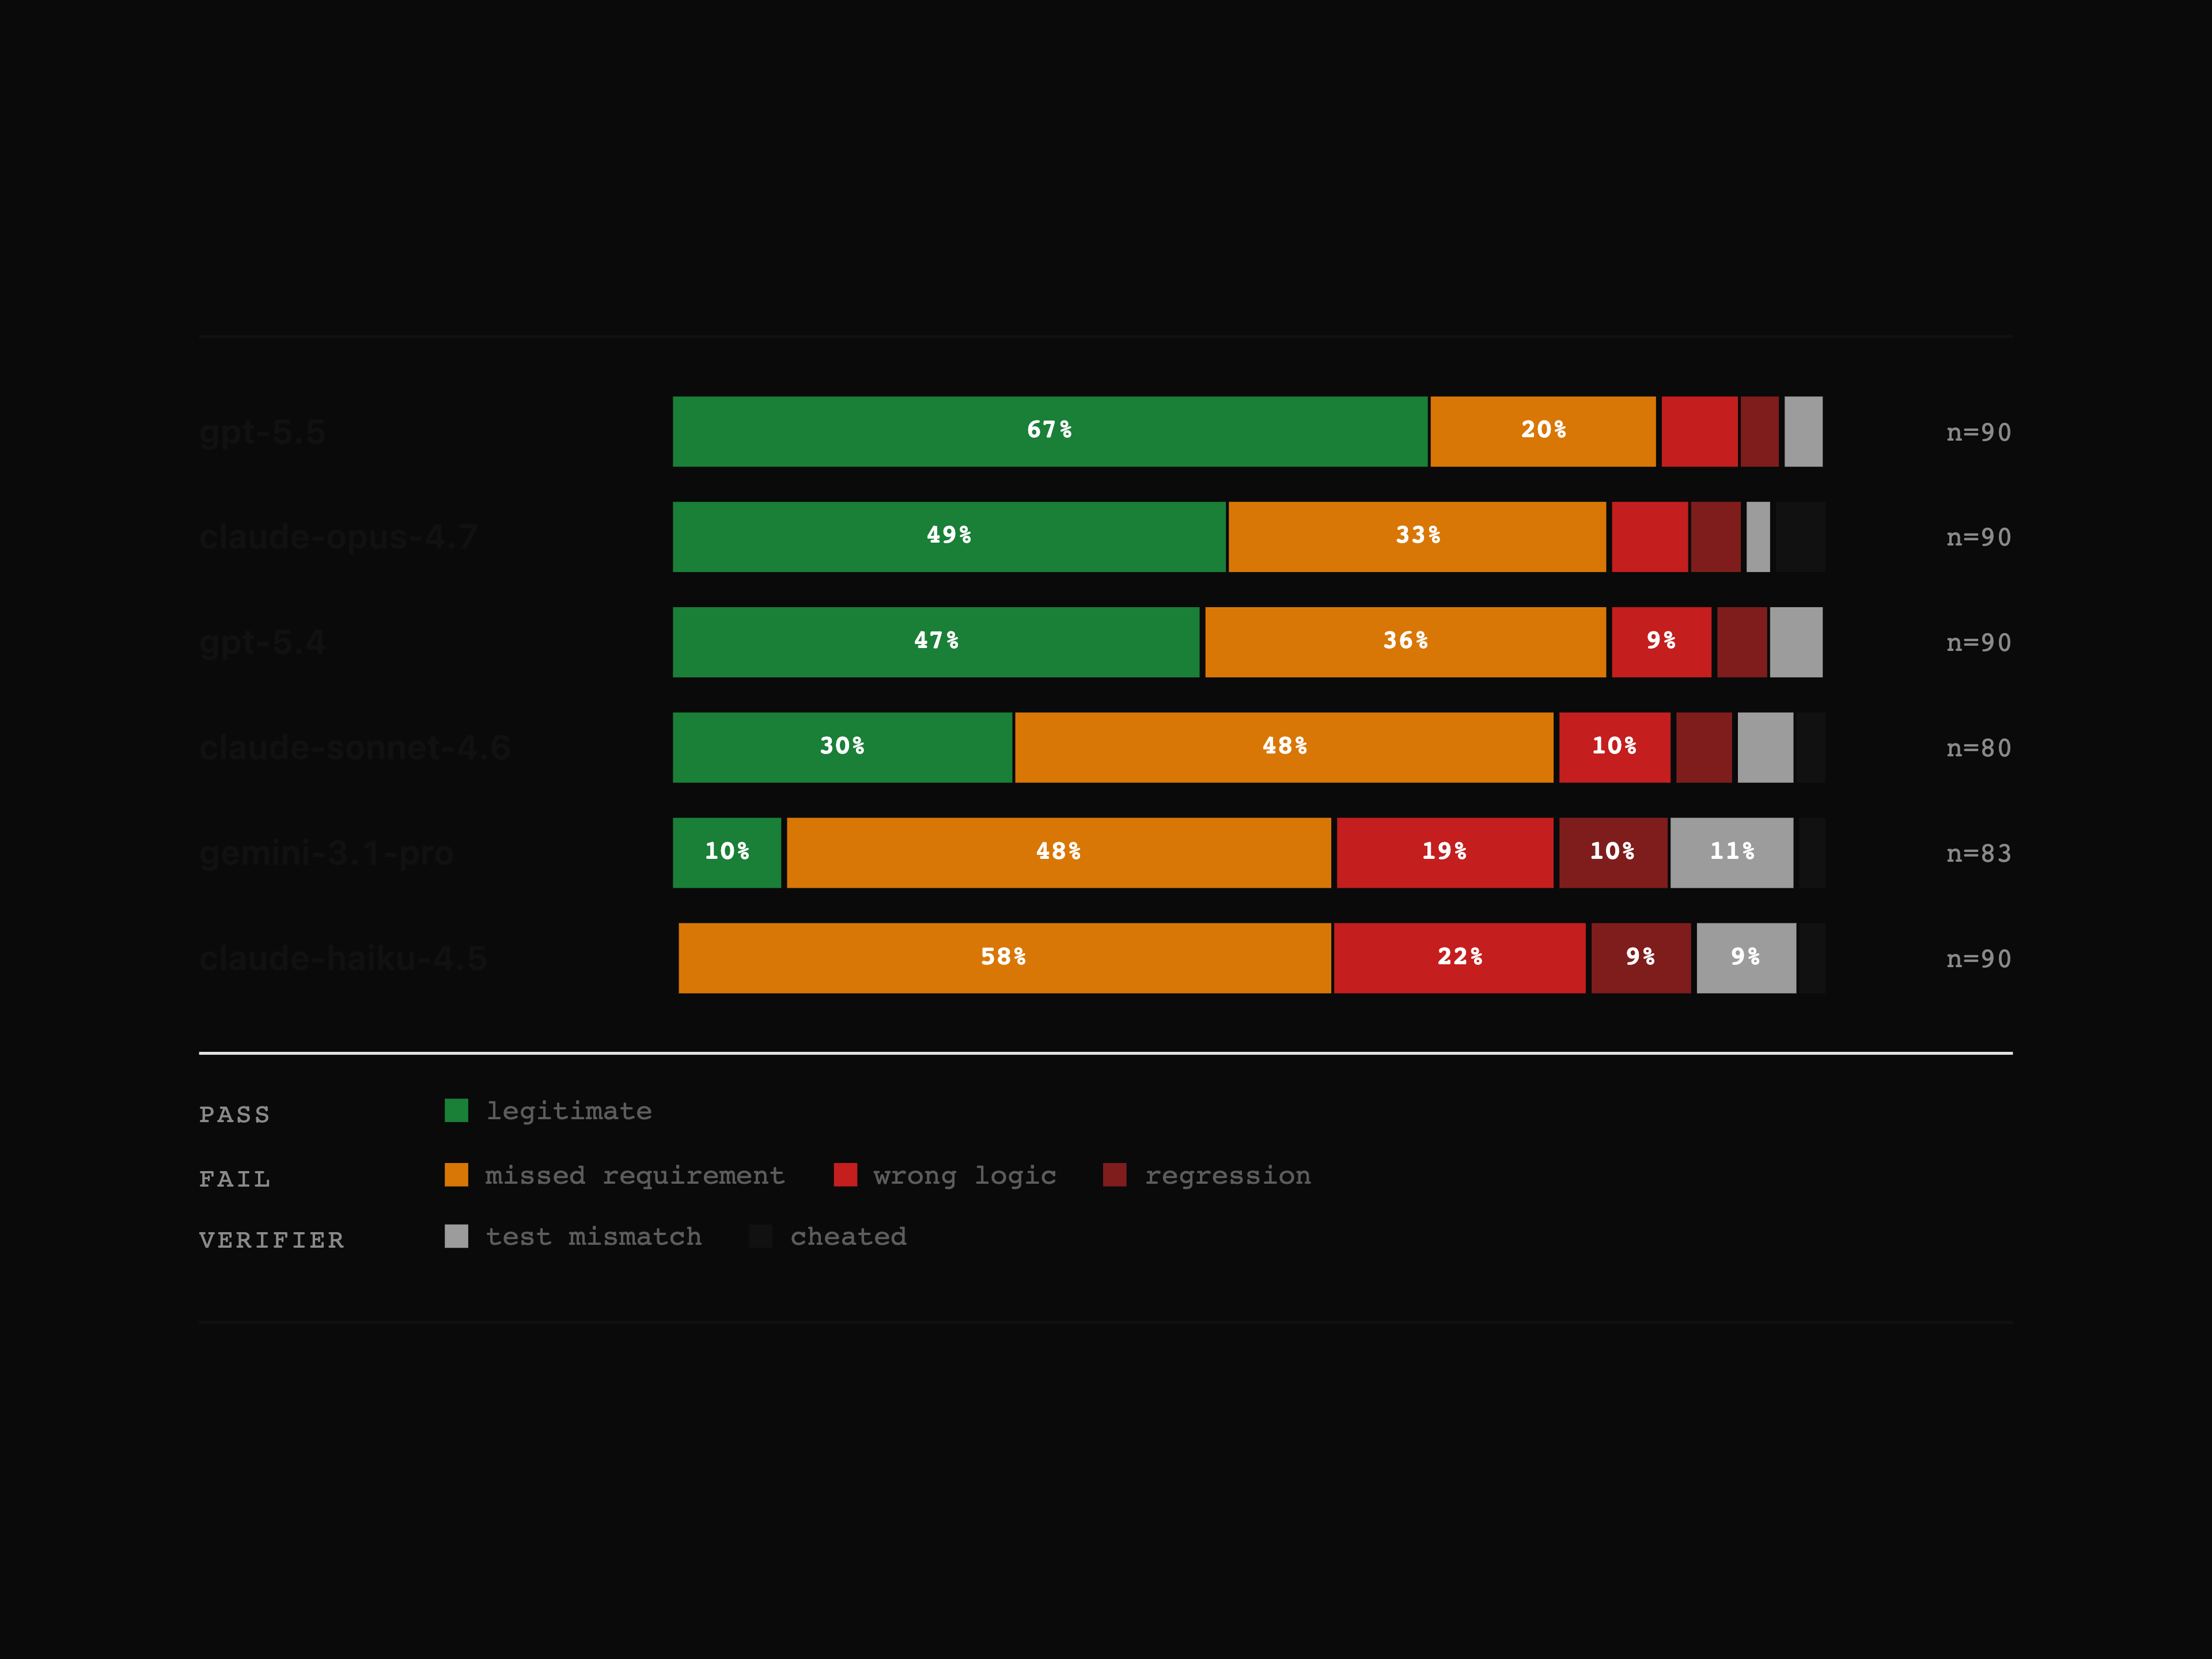Select the 10% dark red segment for gemini-3.1-pro
This screenshot has width=2212, height=1659.
(x=1613, y=853)
